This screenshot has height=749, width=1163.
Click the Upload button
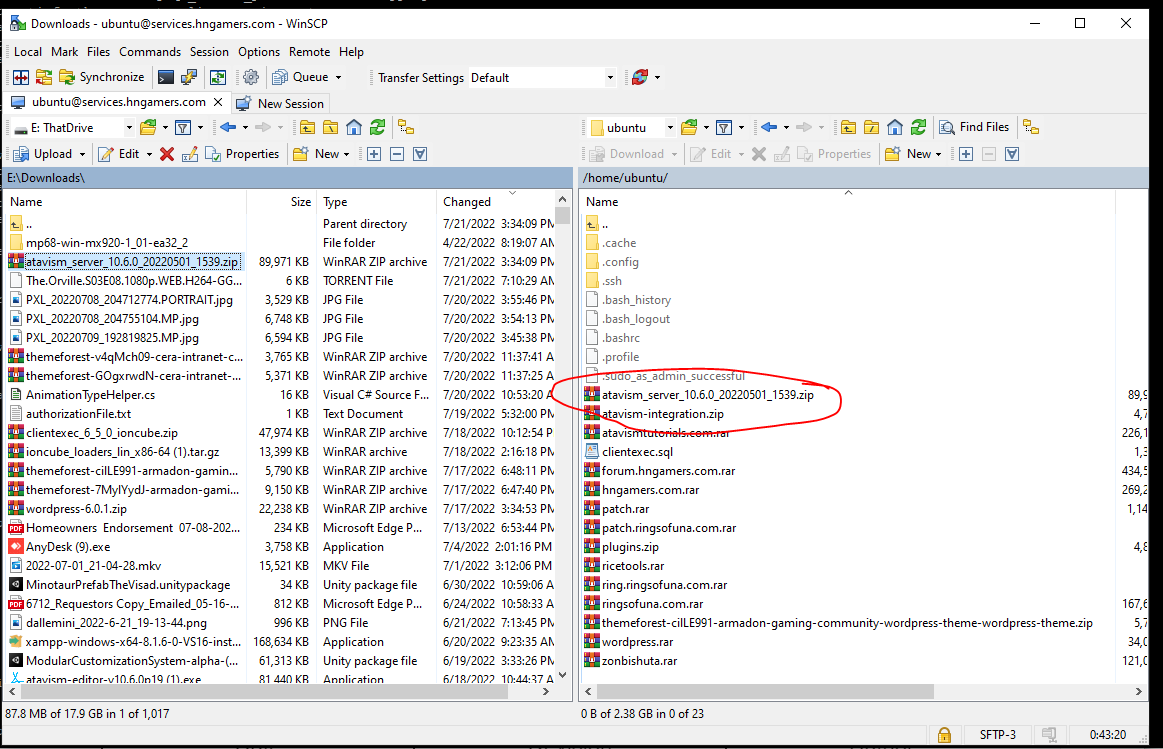tap(43, 154)
